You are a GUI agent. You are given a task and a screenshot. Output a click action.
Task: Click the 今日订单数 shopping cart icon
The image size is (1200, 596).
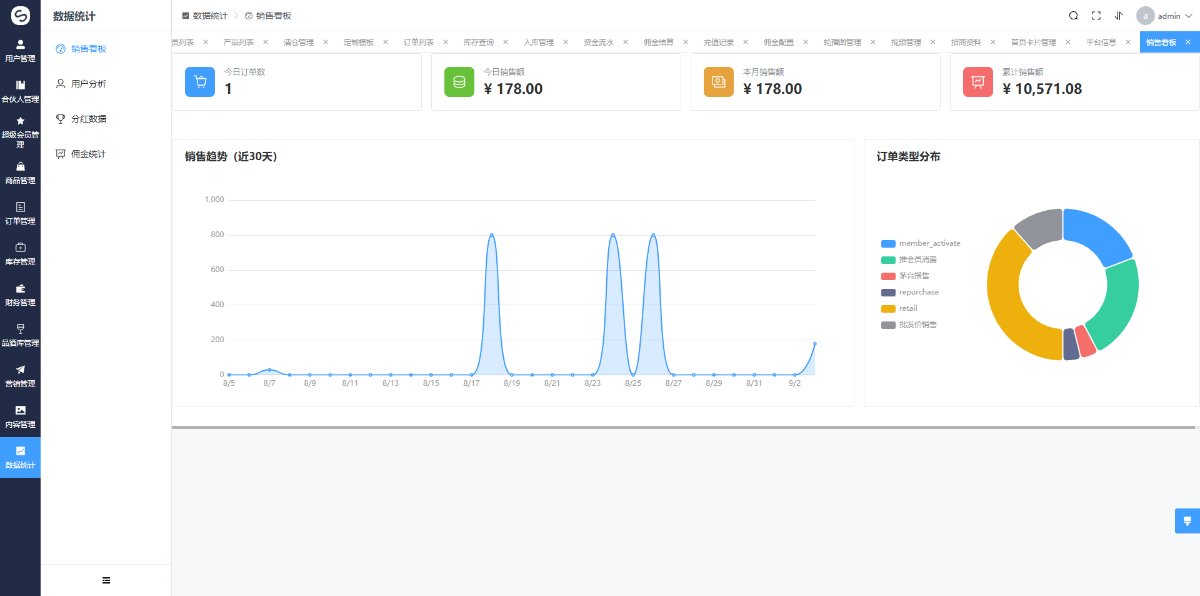coord(200,82)
